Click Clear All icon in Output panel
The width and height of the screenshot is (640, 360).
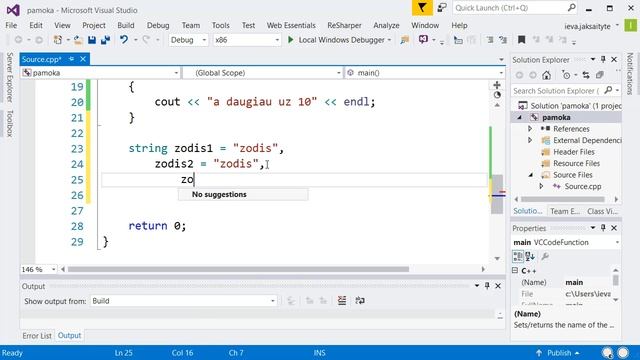click(x=342, y=301)
